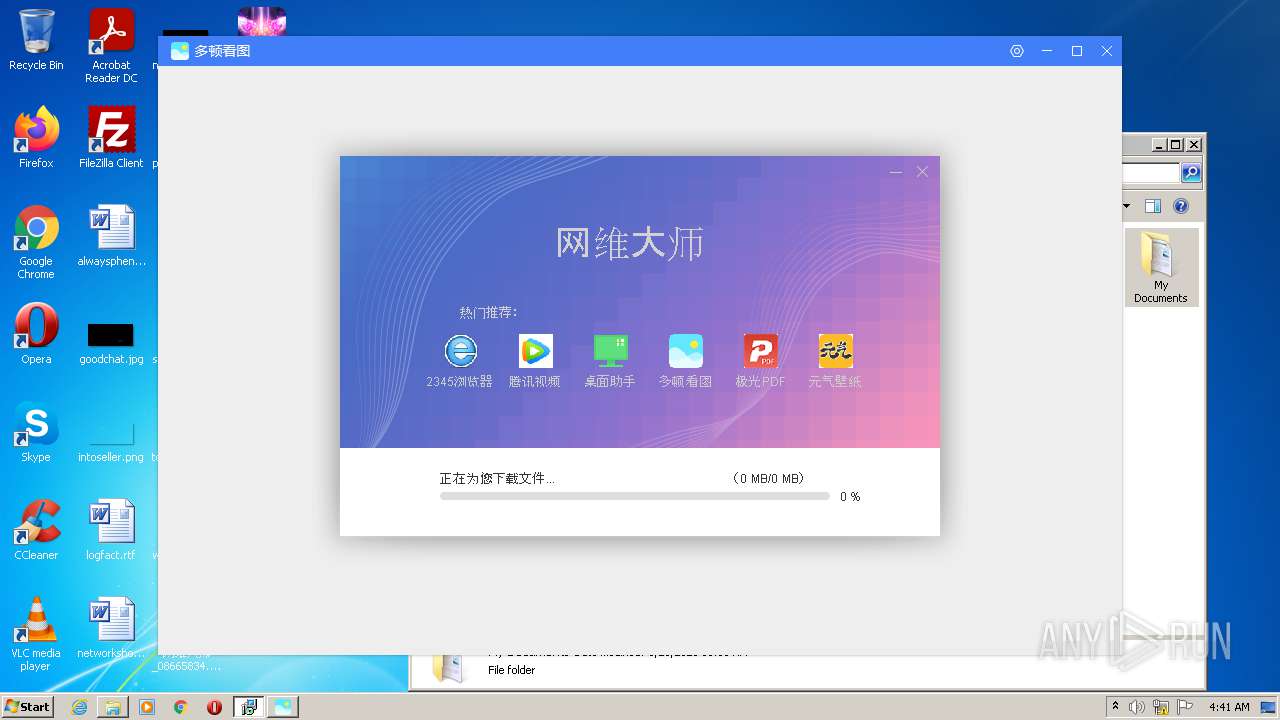Open Internet Explorer from taskbar
This screenshot has width=1280, height=720.
pyautogui.click(x=79, y=707)
